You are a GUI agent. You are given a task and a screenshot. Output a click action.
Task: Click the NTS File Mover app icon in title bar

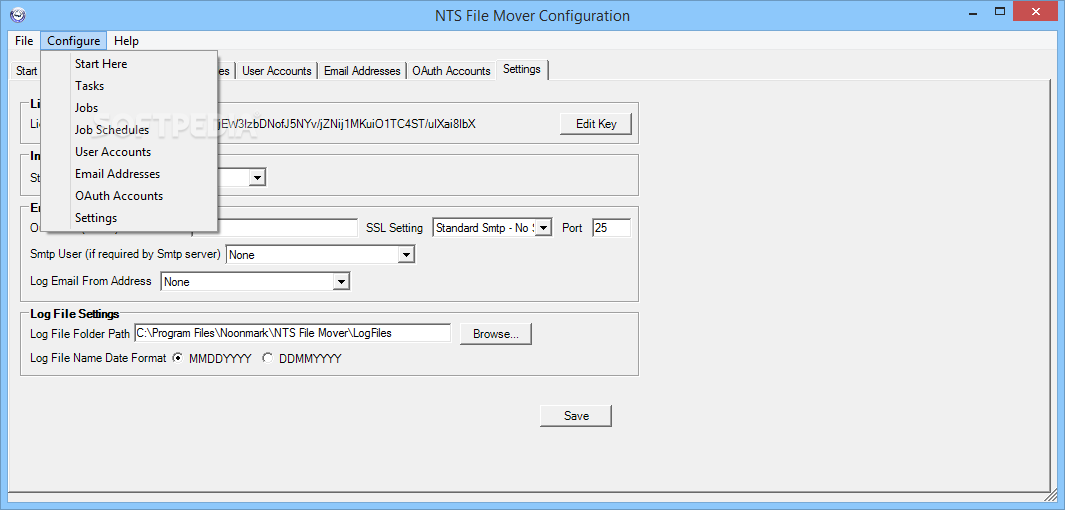click(x=18, y=14)
